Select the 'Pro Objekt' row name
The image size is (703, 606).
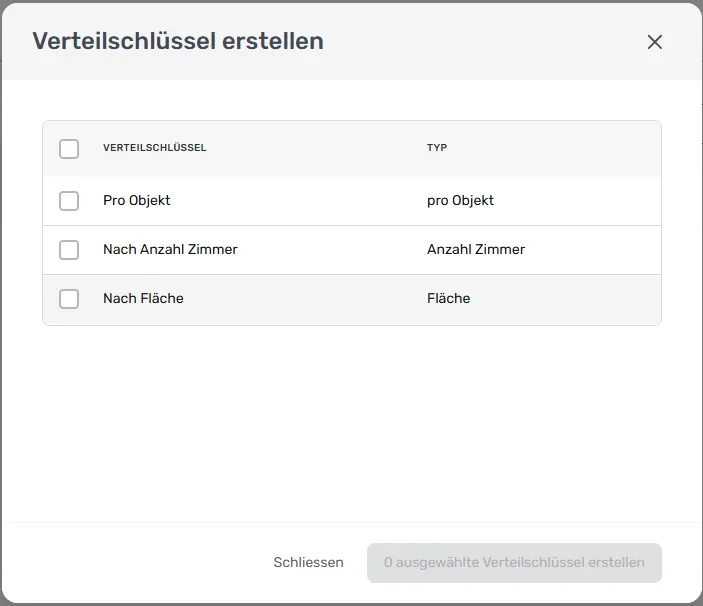tap(137, 200)
